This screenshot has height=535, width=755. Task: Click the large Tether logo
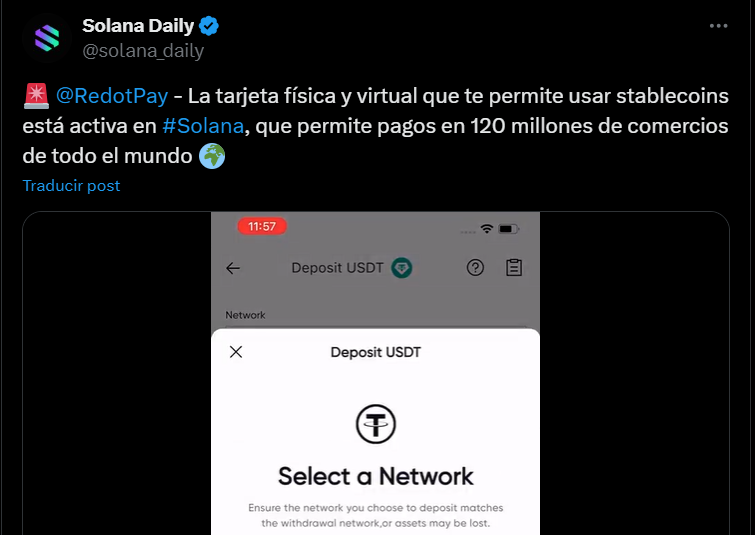click(376, 424)
